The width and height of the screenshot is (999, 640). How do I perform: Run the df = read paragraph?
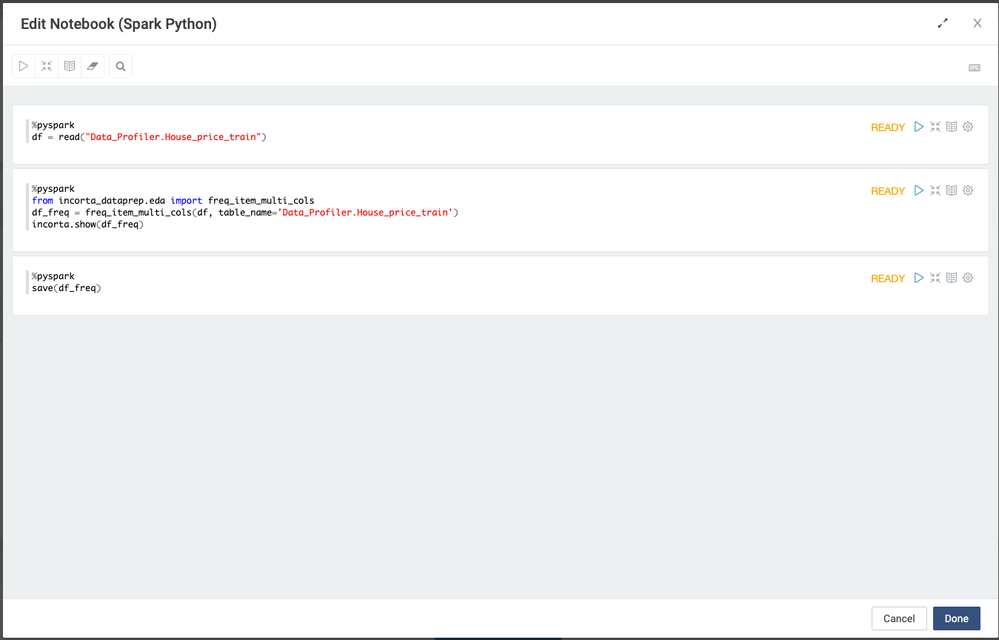point(919,127)
